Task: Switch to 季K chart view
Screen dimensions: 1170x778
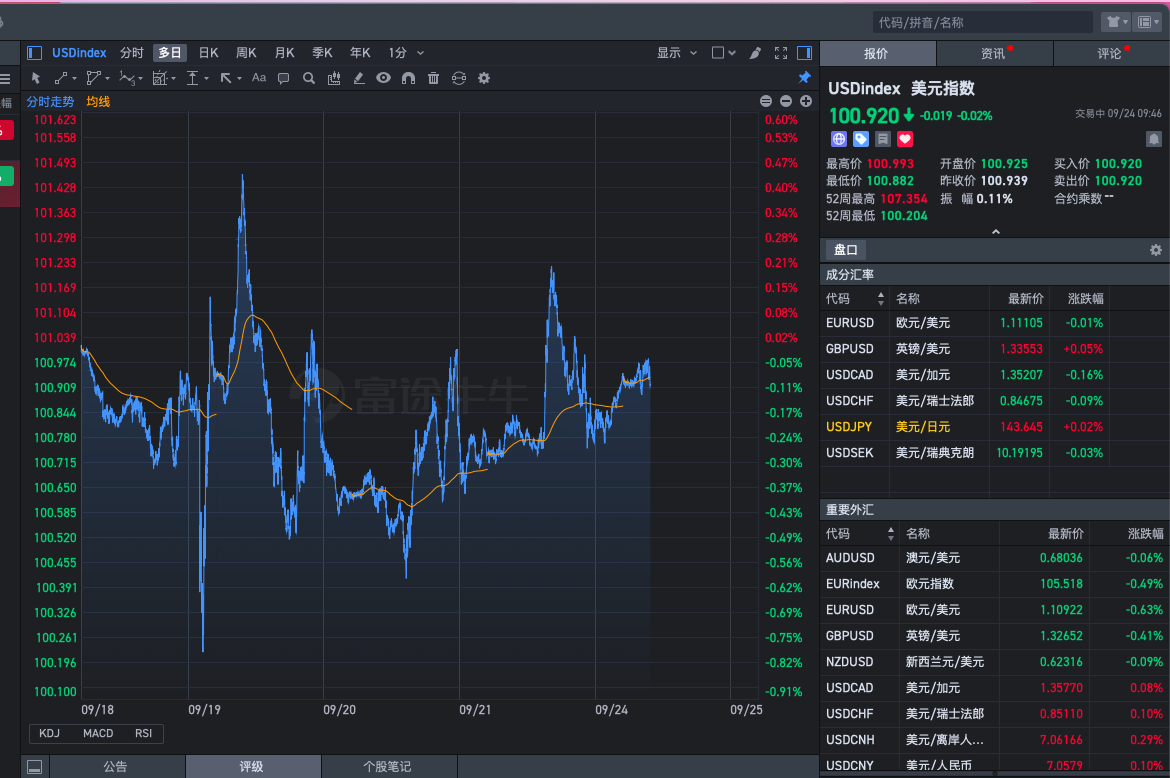Action: [x=322, y=53]
